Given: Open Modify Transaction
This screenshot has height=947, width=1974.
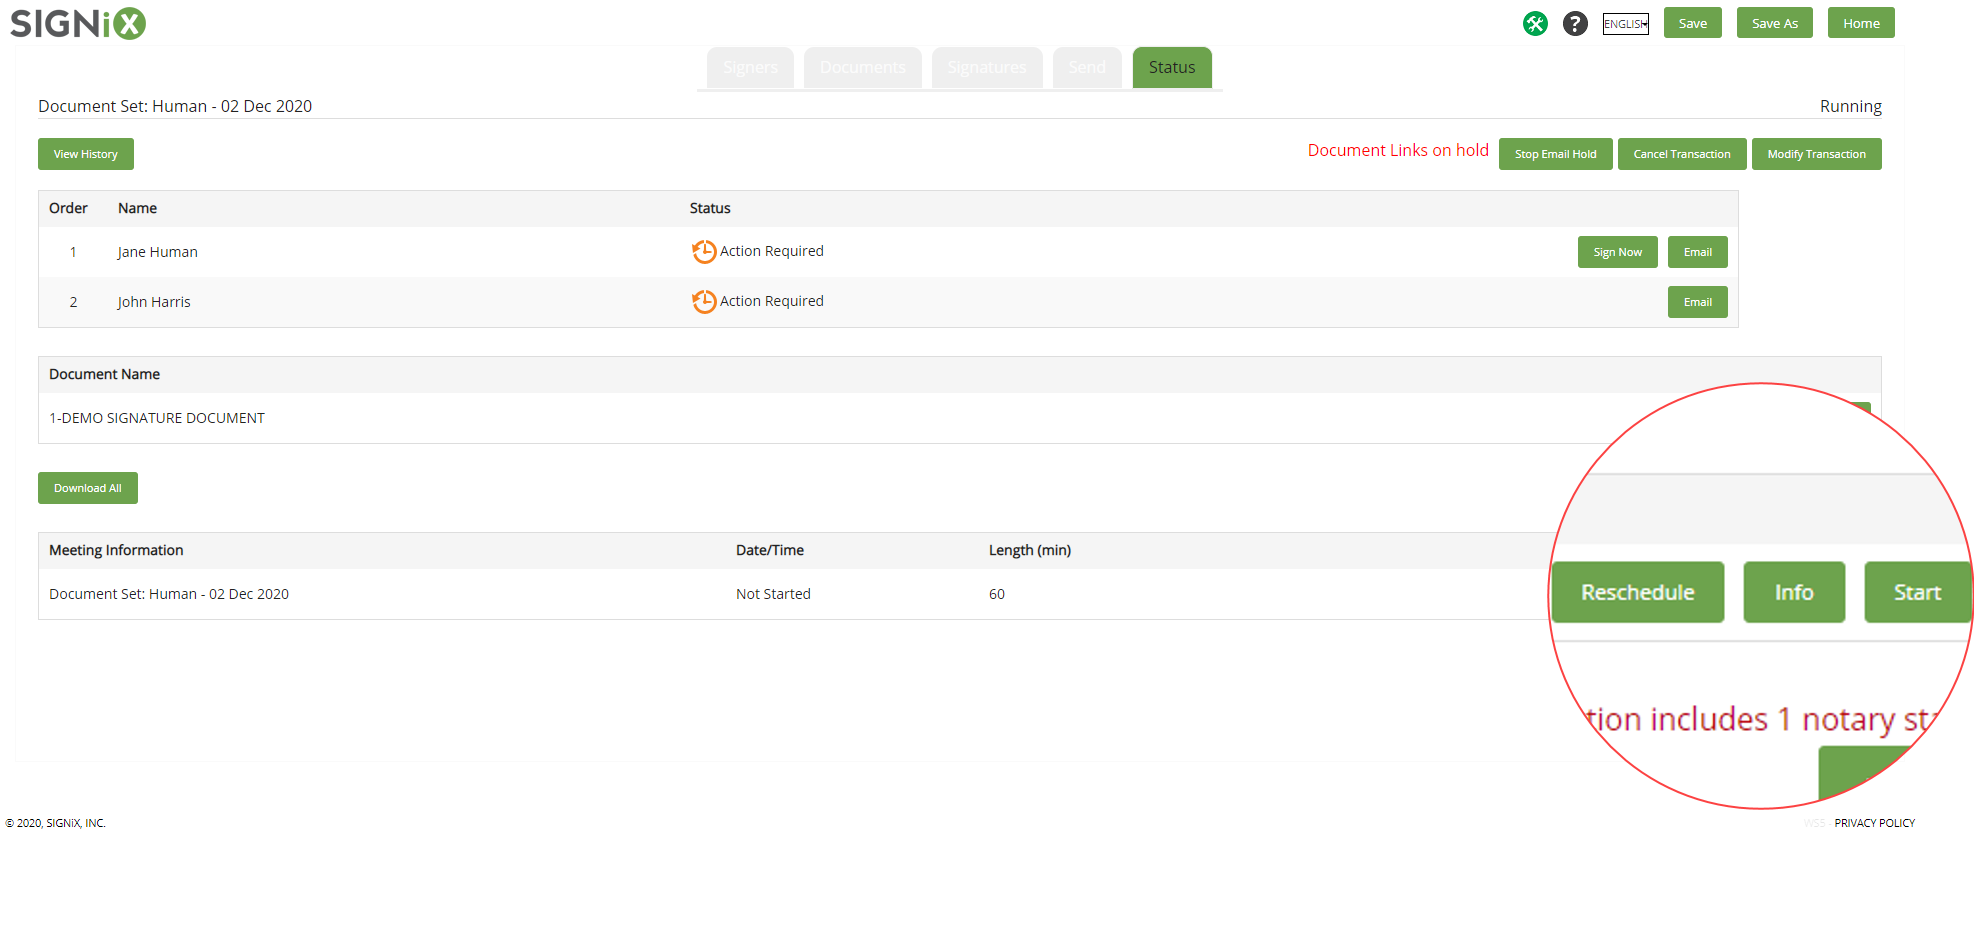Looking at the screenshot, I should [x=1816, y=154].
